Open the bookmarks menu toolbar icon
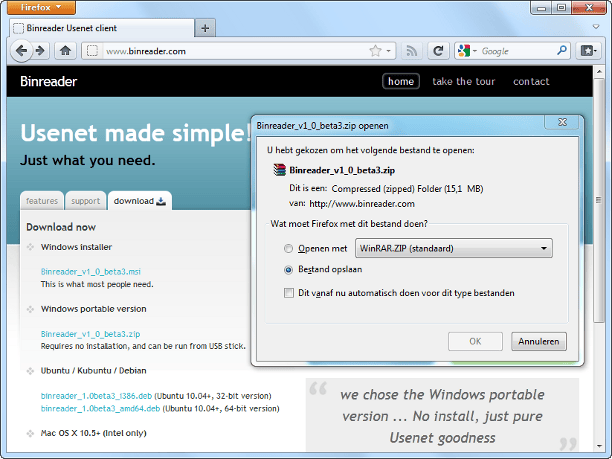Image resolution: width=612 pixels, height=459 pixels. click(x=587, y=51)
